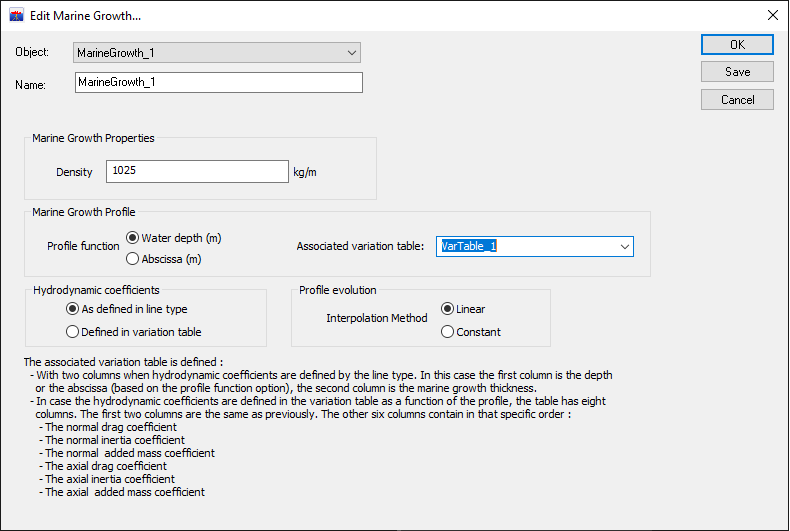This screenshot has height=531, width=790.
Task: Click the Associated variation table label
Action: pyautogui.click(x=360, y=246)
